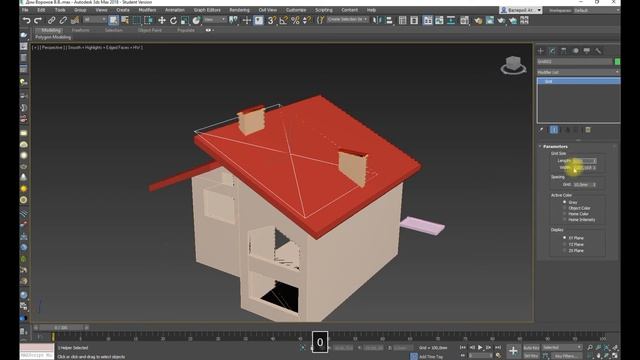The width and height of the screenshot is (640, 360).
Task: Open the Customize menu
Action: pyautogui.click(x=296, y=10)
